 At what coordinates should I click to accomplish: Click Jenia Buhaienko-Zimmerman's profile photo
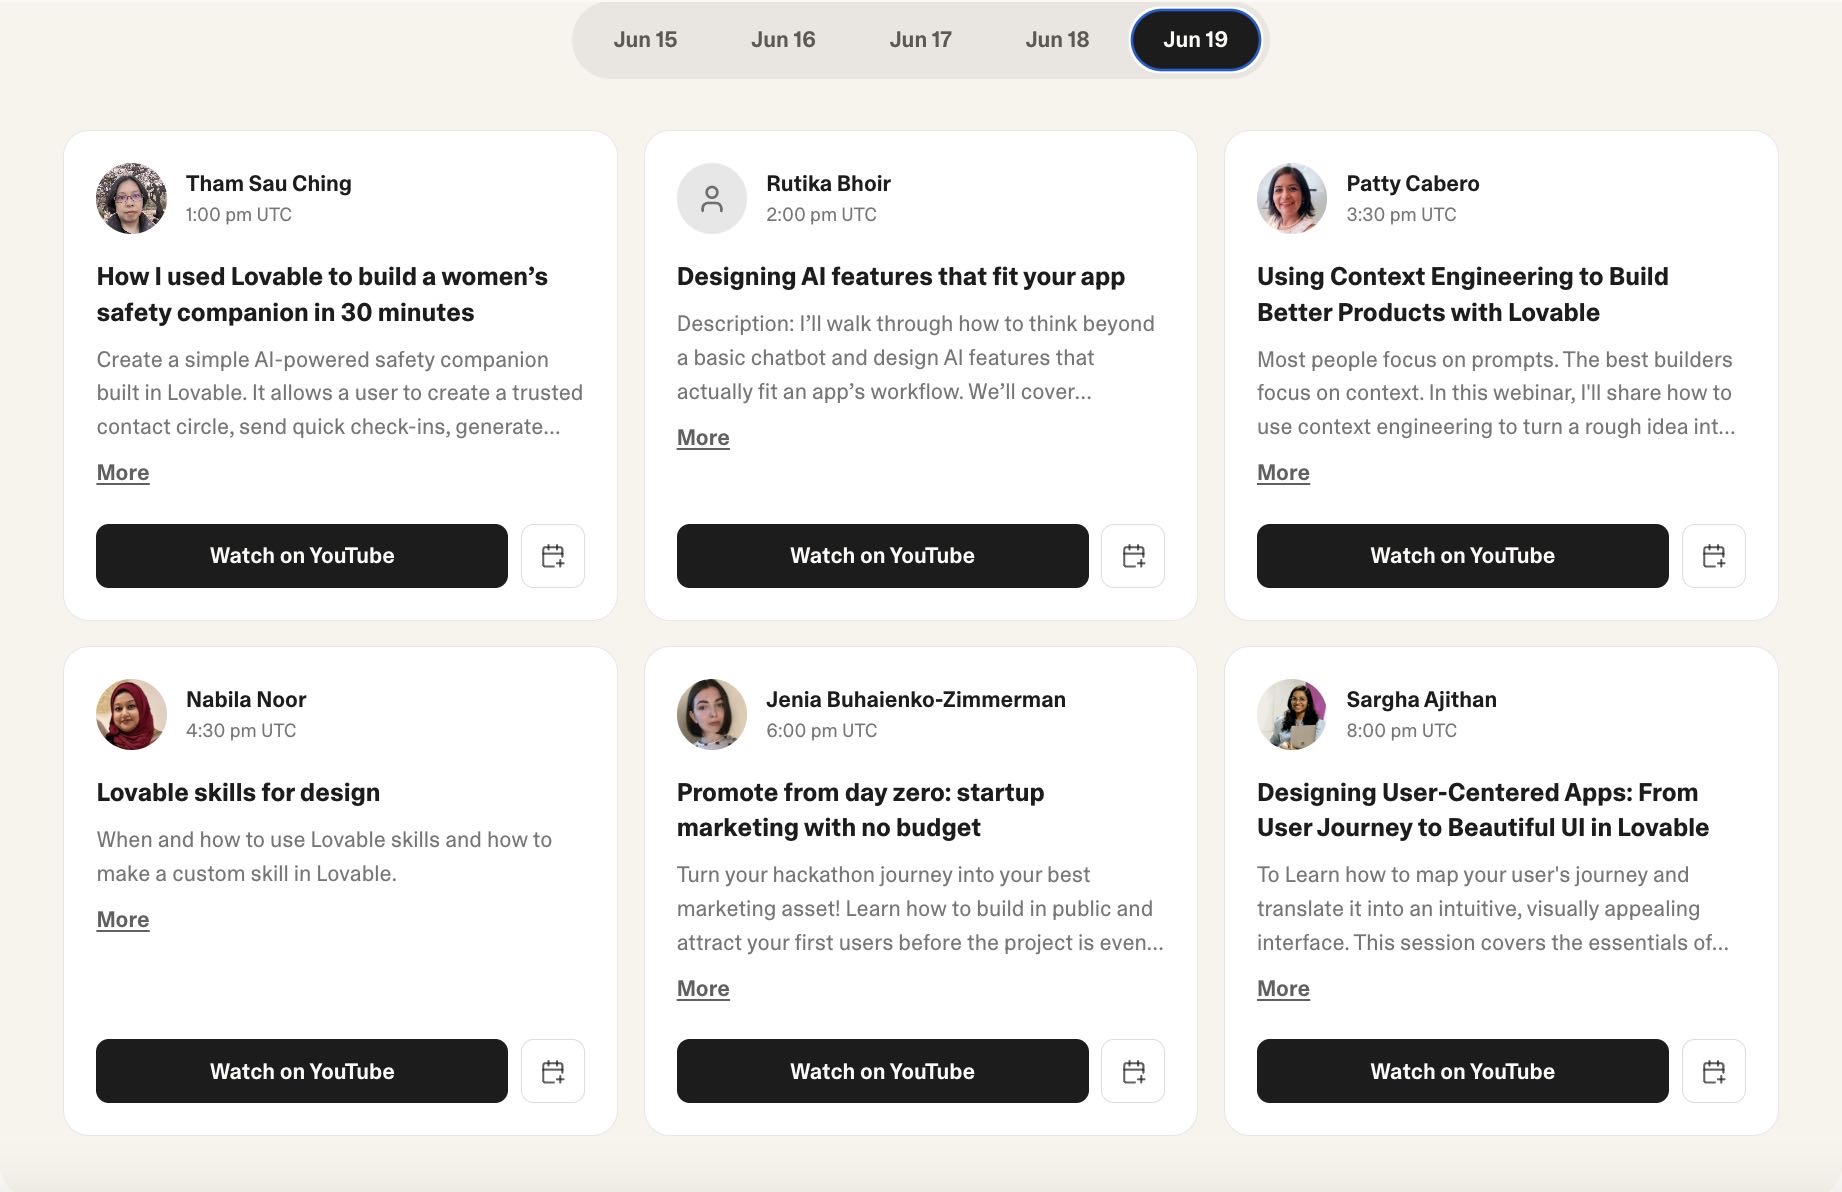coord(712,714)
